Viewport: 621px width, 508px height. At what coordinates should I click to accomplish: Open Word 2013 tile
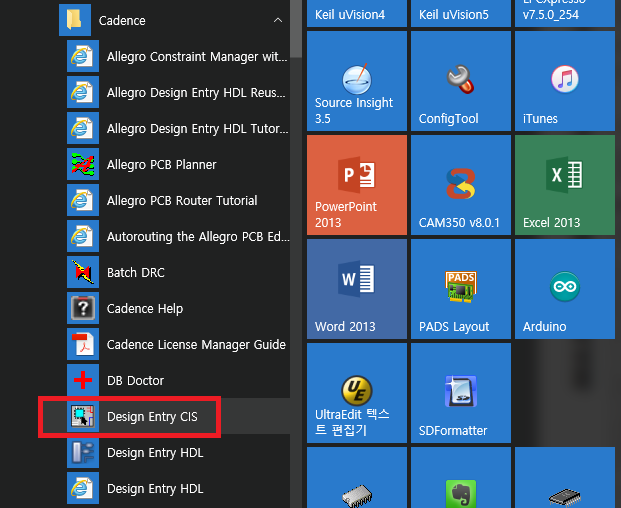click(x=357, y=289)
